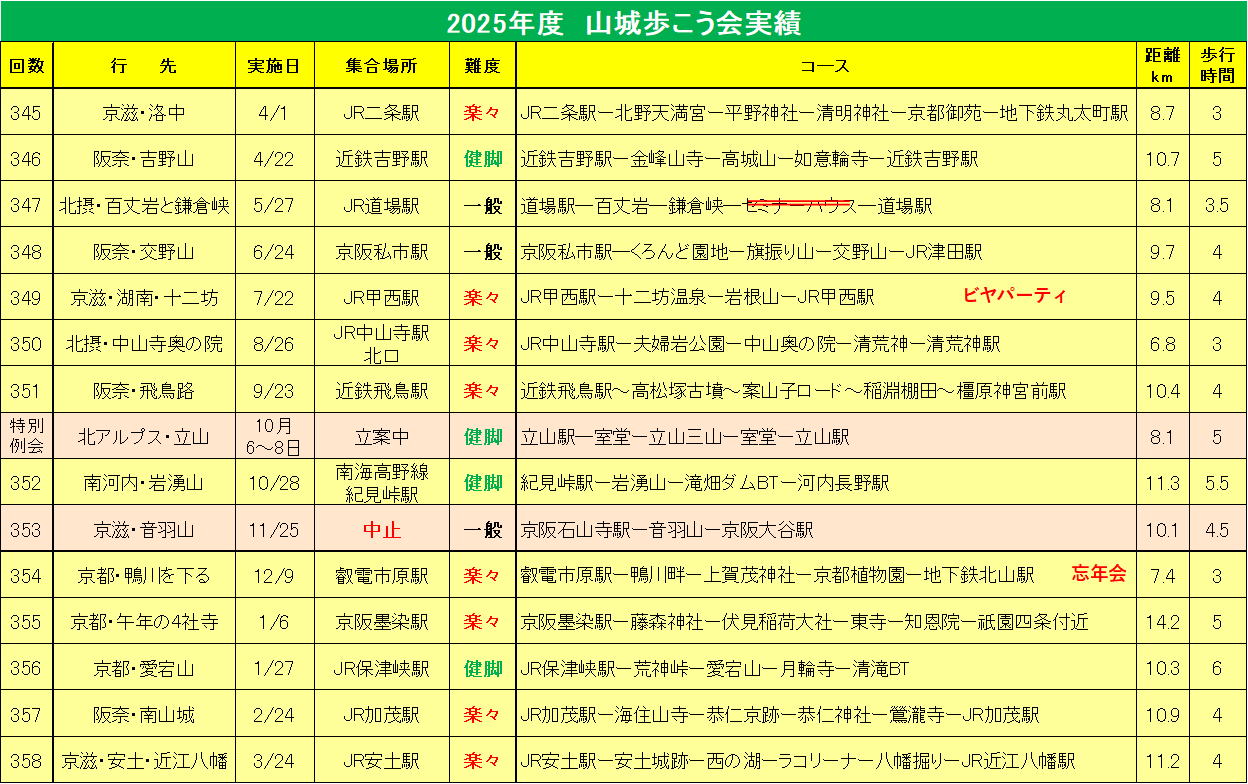
Task: Select the 特別例会 row label
Action: (27, 436)
